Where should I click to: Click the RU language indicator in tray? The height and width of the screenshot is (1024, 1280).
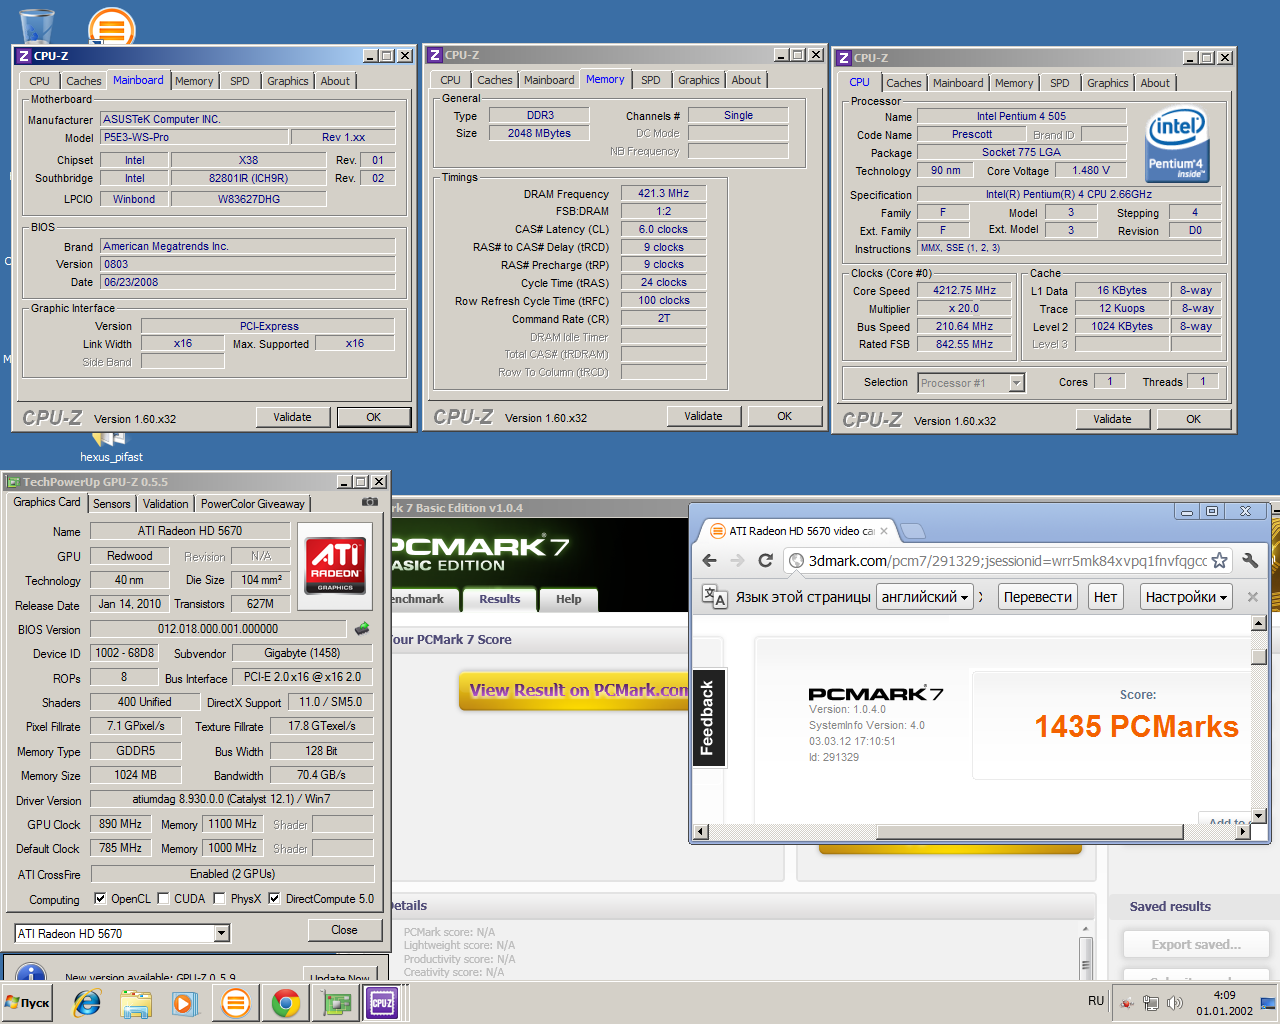1096,1001
